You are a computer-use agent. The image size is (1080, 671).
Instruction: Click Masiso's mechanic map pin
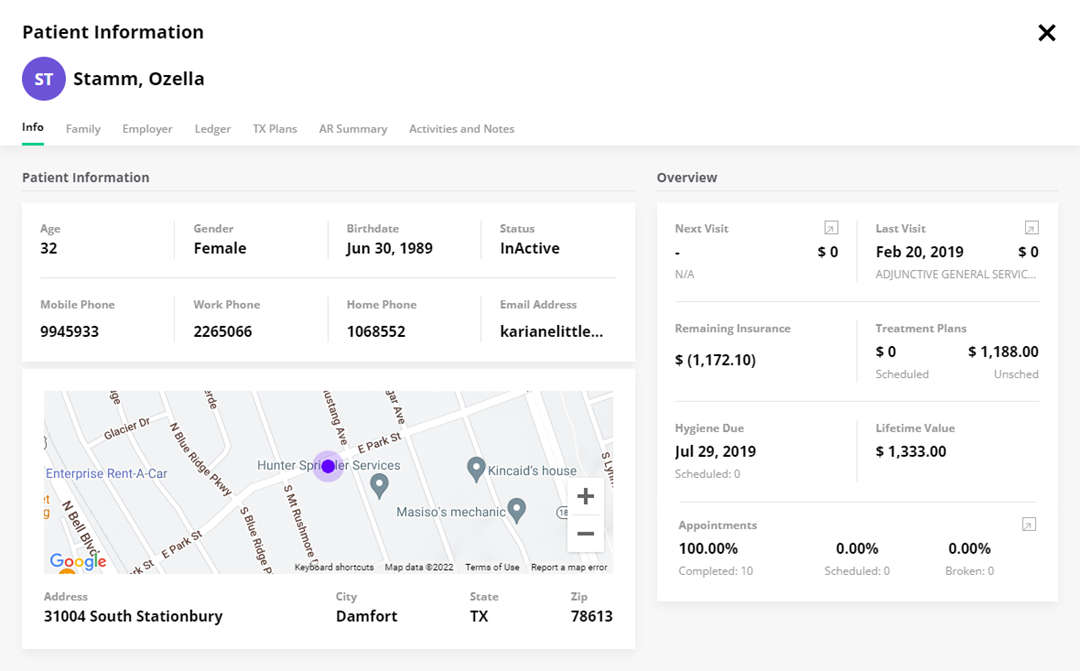pyautogui.click(x=516, y=510)
